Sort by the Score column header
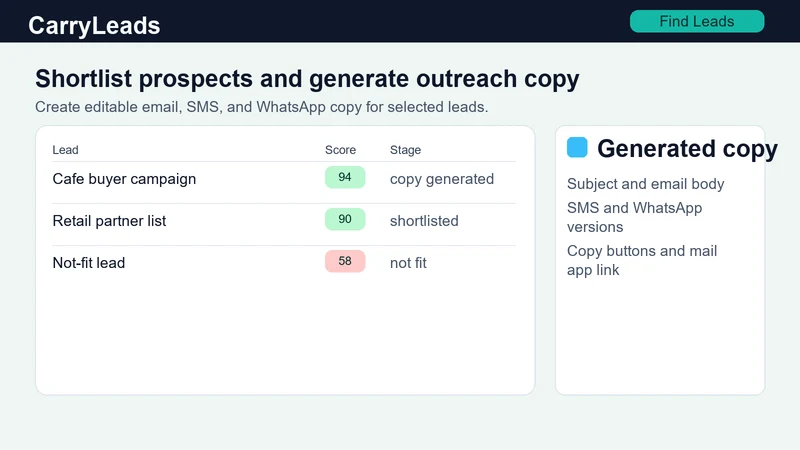The height and width of the screenshot is (450, 800). pyautogui.click(x=340, y=150)
